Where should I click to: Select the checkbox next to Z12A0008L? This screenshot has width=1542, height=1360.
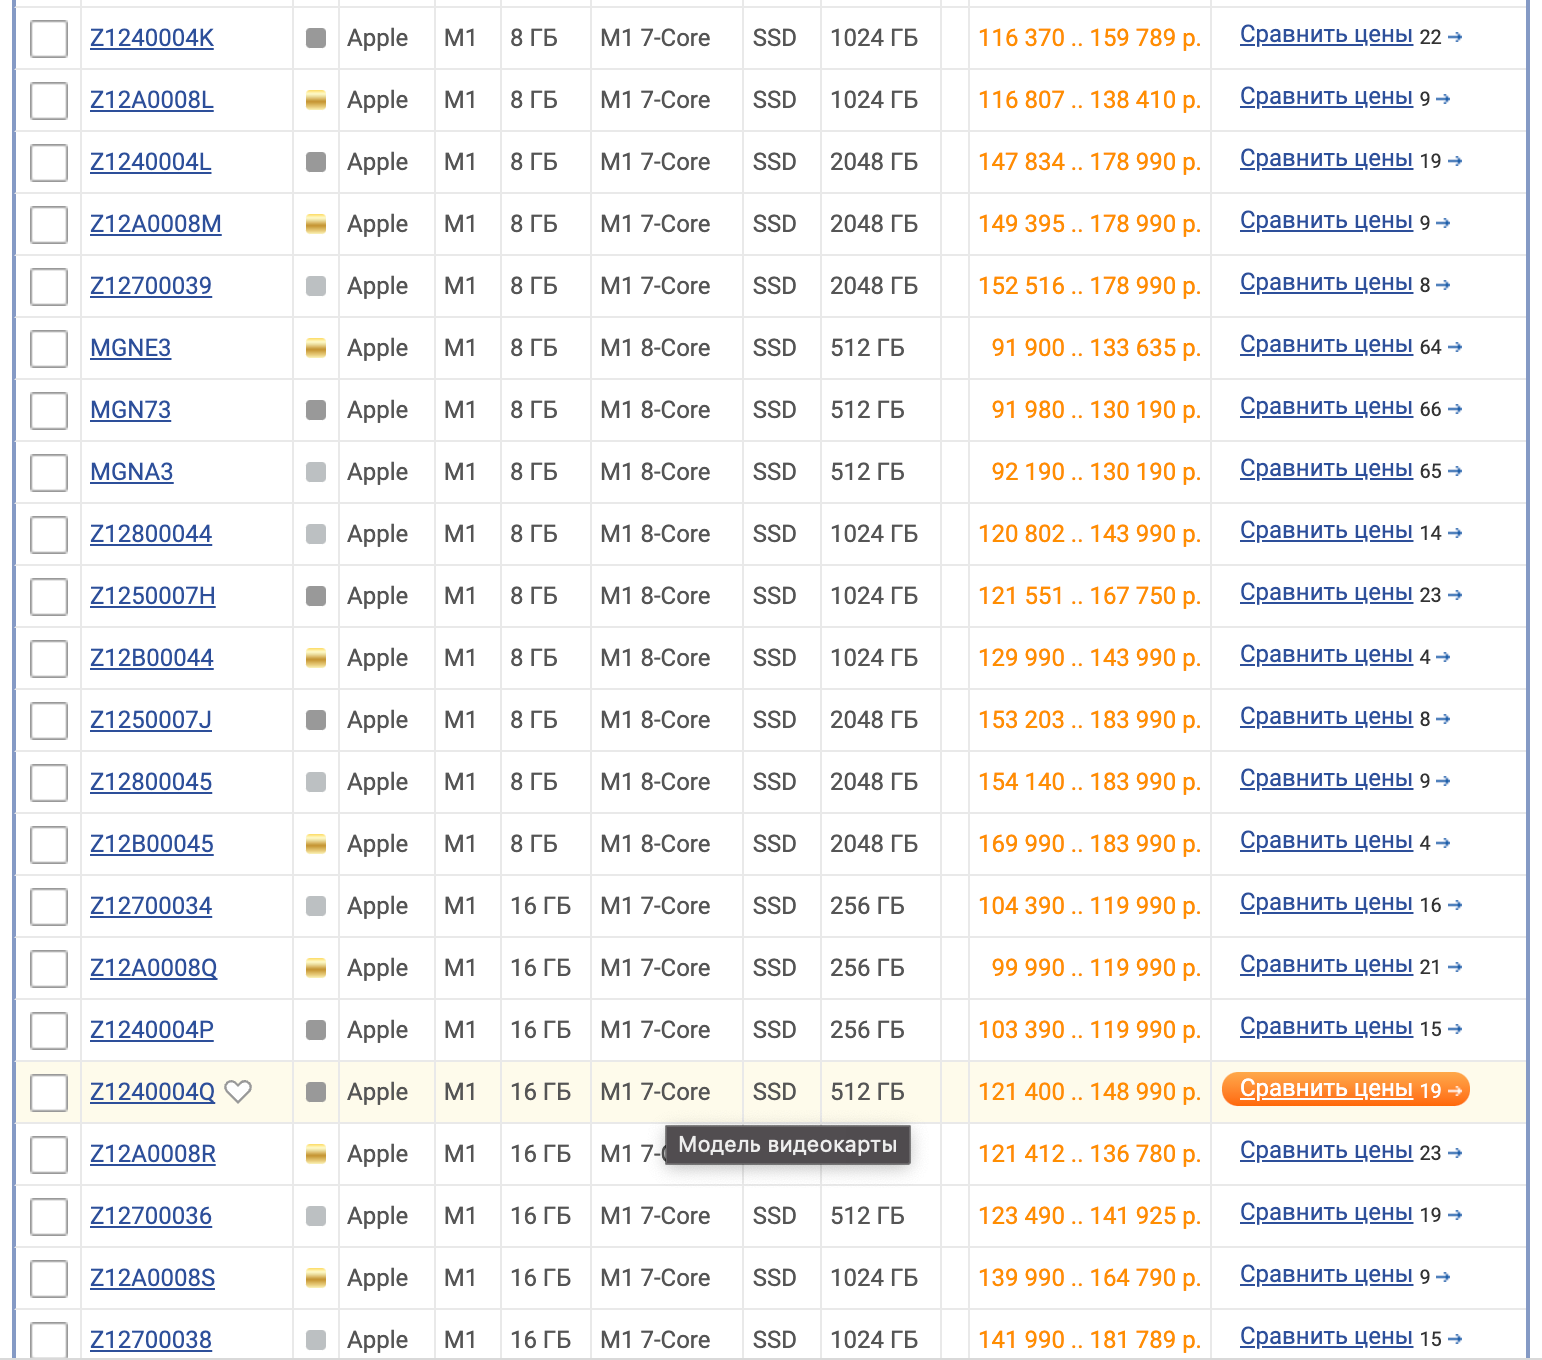coord(49,101)
